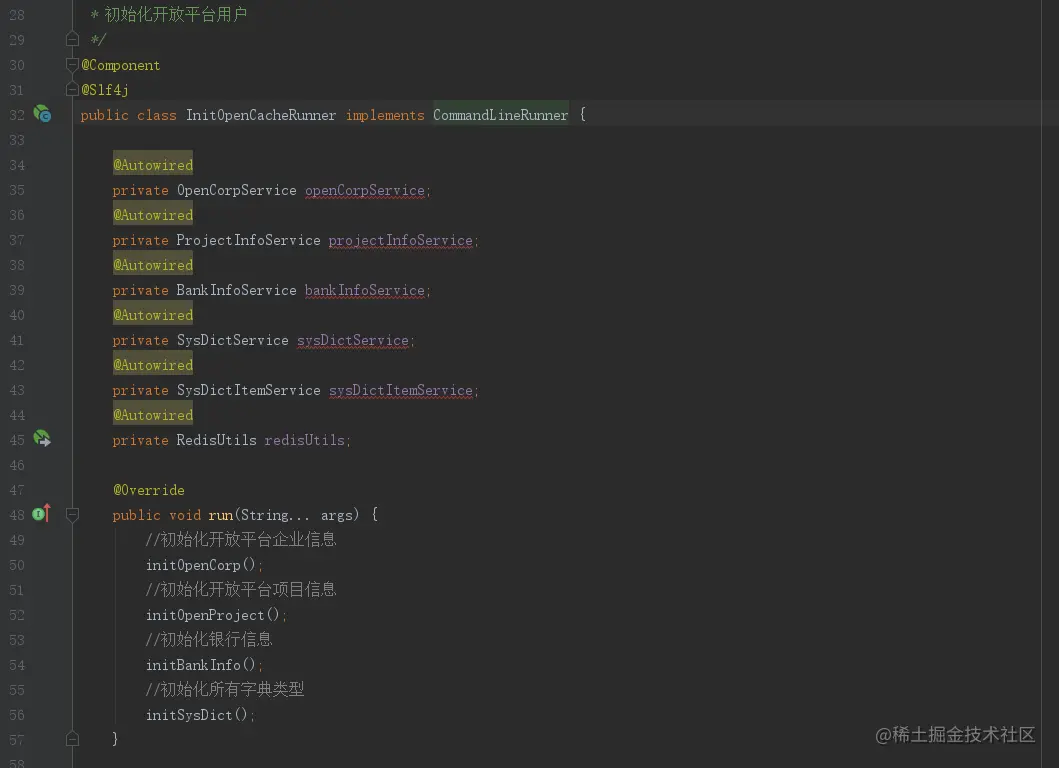
Task: Click the run method name
Action: pos(221,515)
